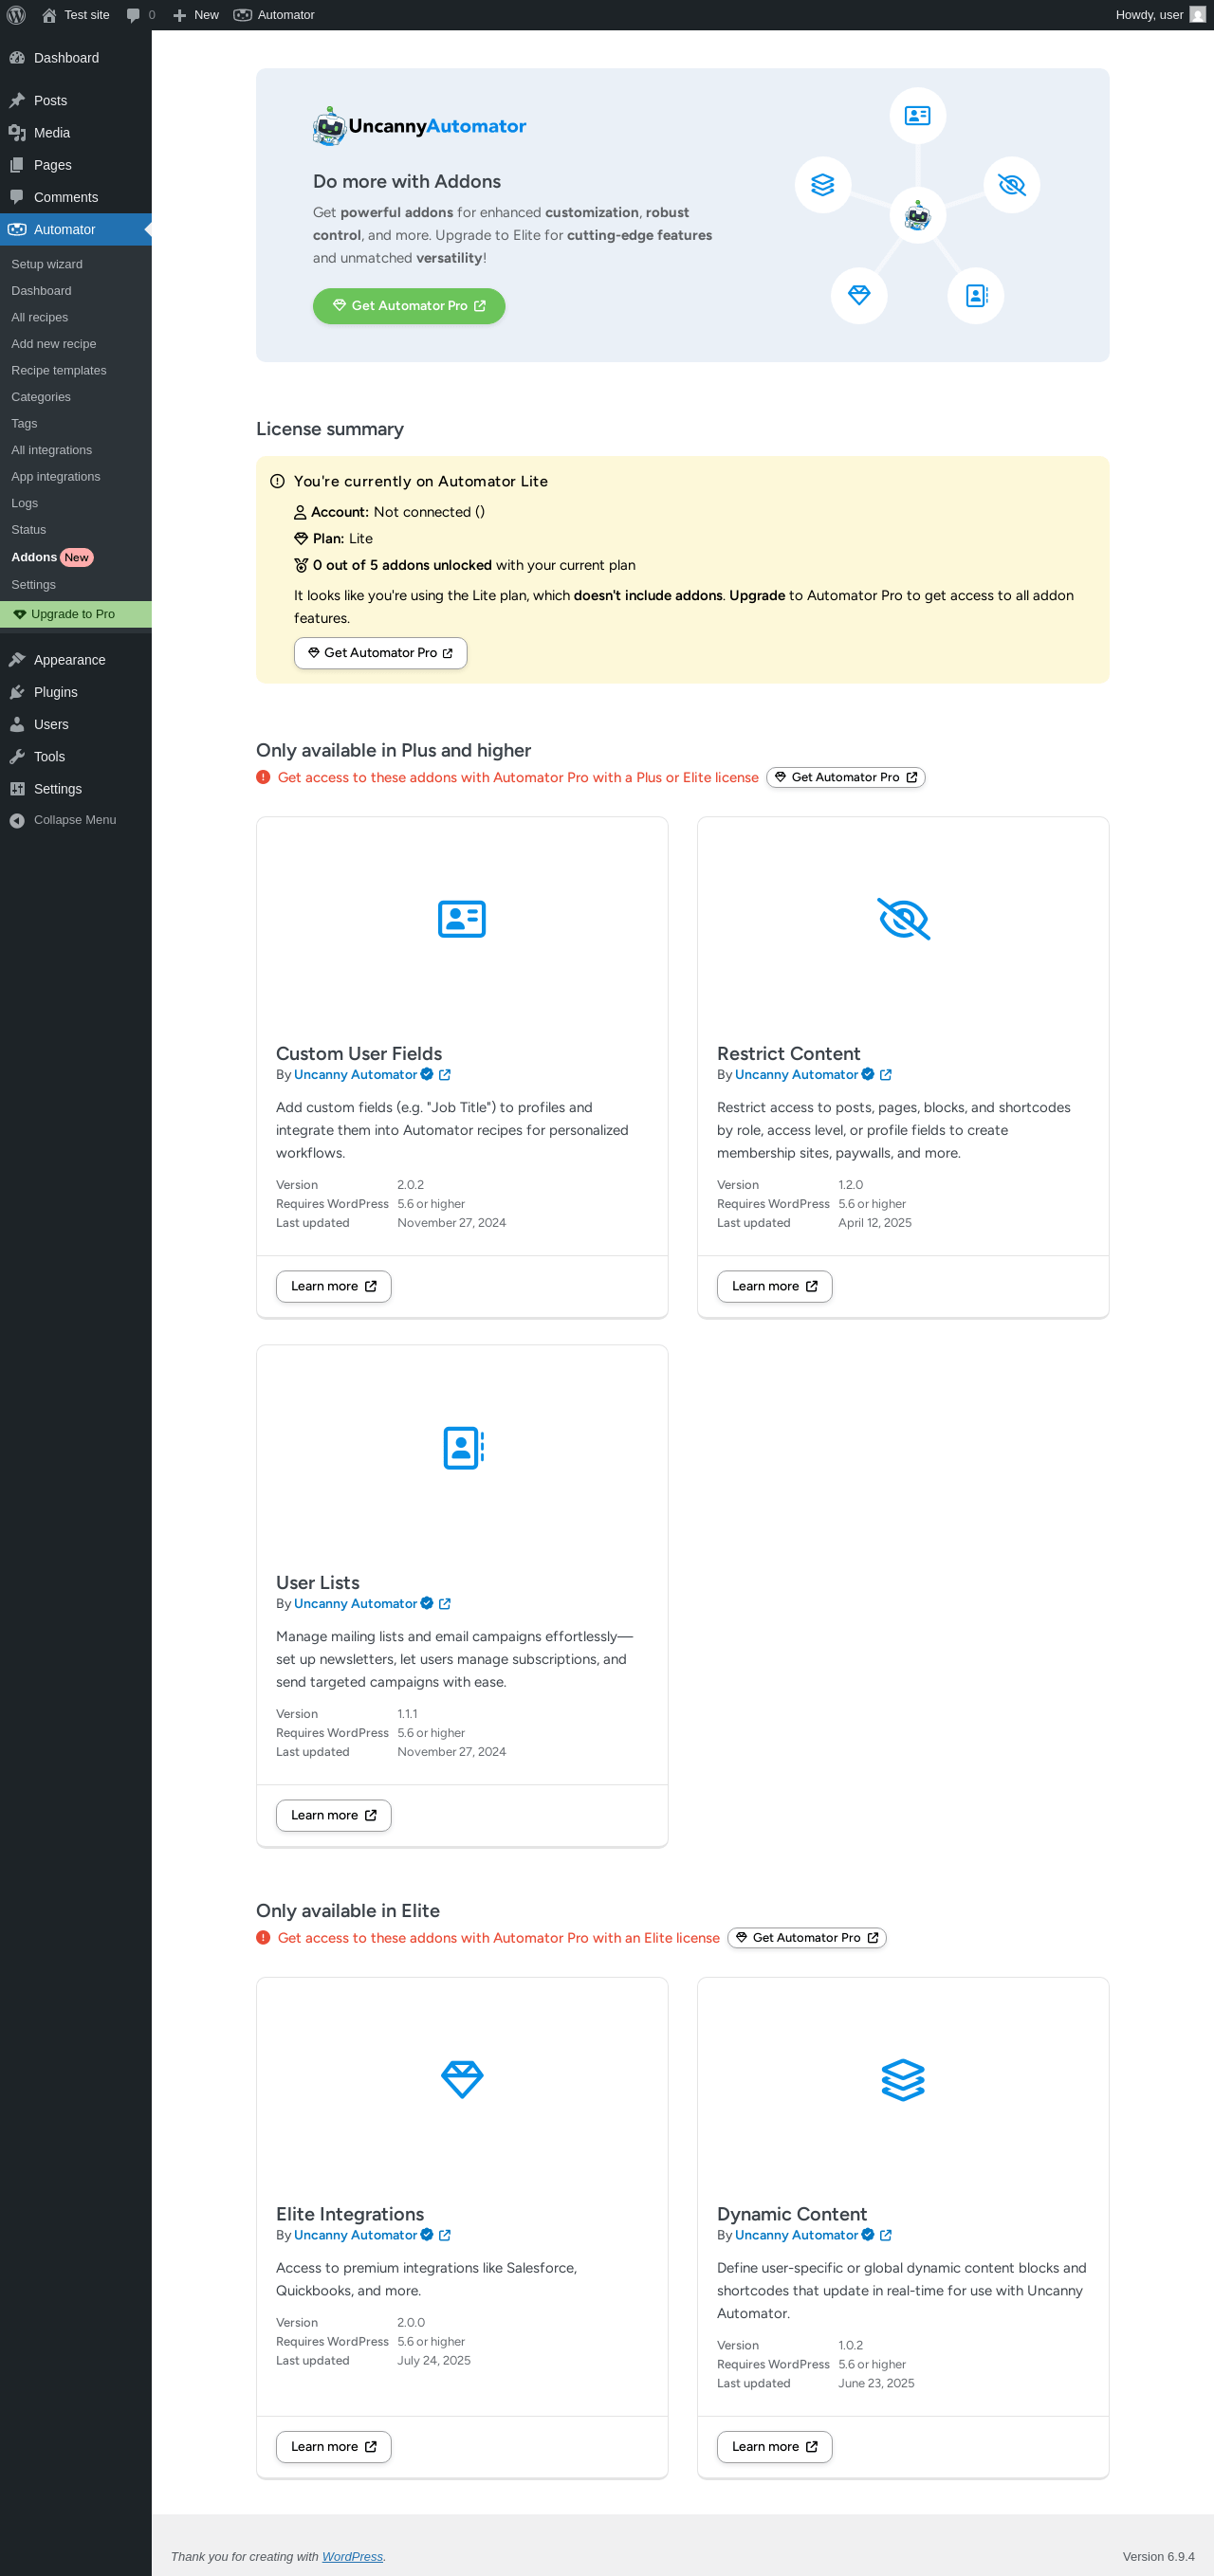Image resolution: width=1214 pixels, height=2576 pixels.
Task: Click the Upgrade to Pro sidebar item
Action: pos(72,614)
